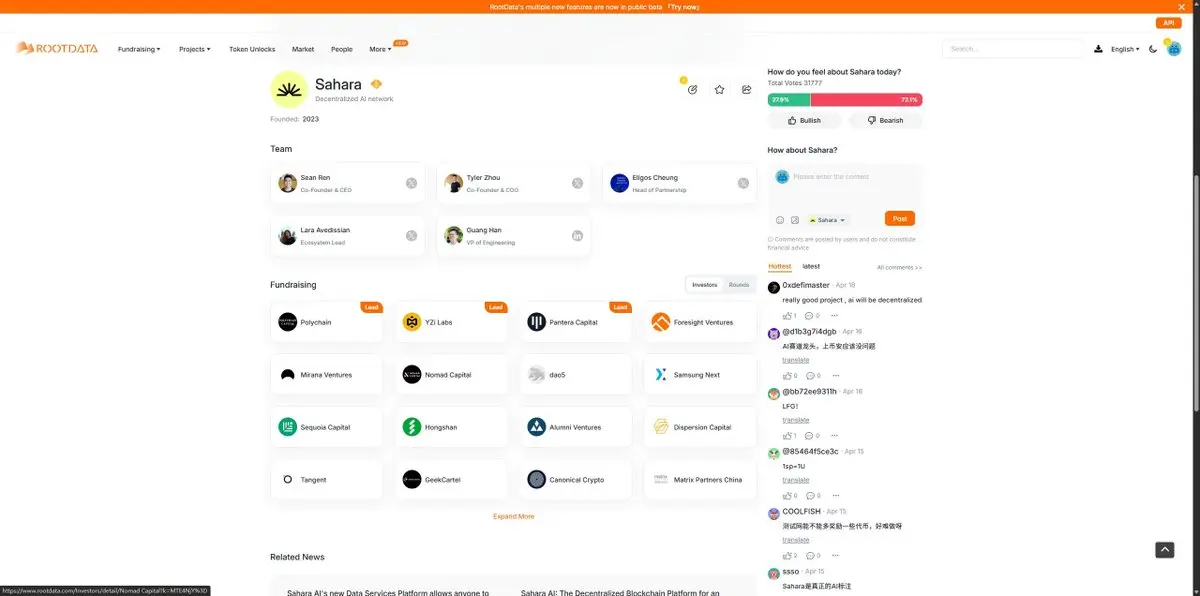Open the Nomad Capital investor card
This screenshot has width=1200, height=596.
click(x=451, y=375)
